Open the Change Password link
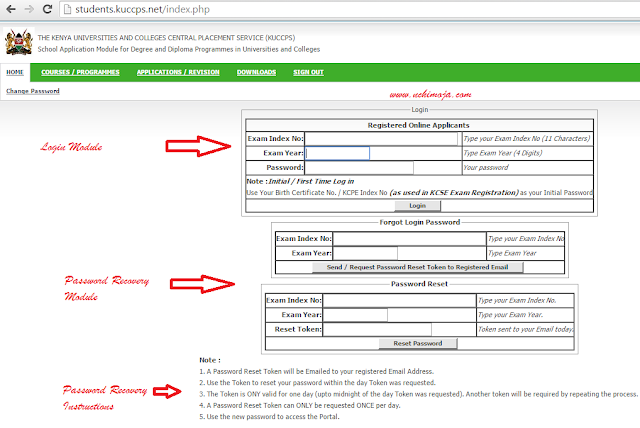Viewport: 640px width, 428px height. point(33,91)
